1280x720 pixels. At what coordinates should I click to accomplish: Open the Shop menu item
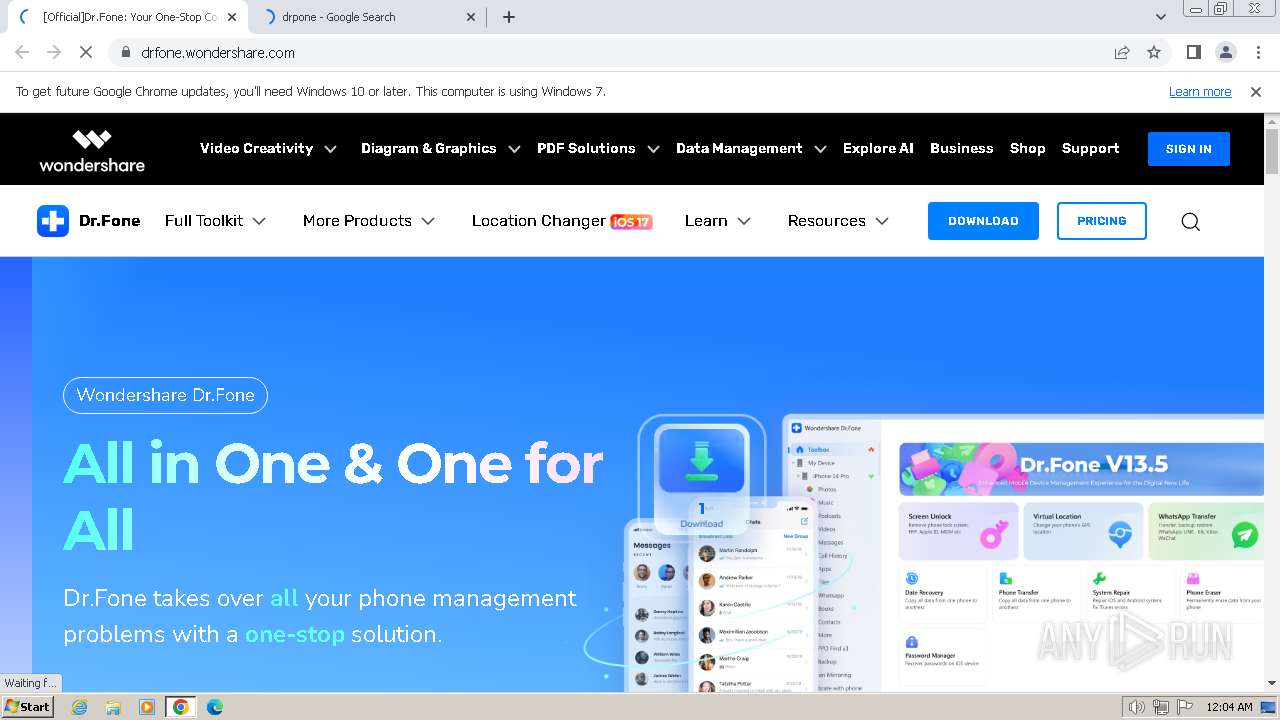(1027, 148)
